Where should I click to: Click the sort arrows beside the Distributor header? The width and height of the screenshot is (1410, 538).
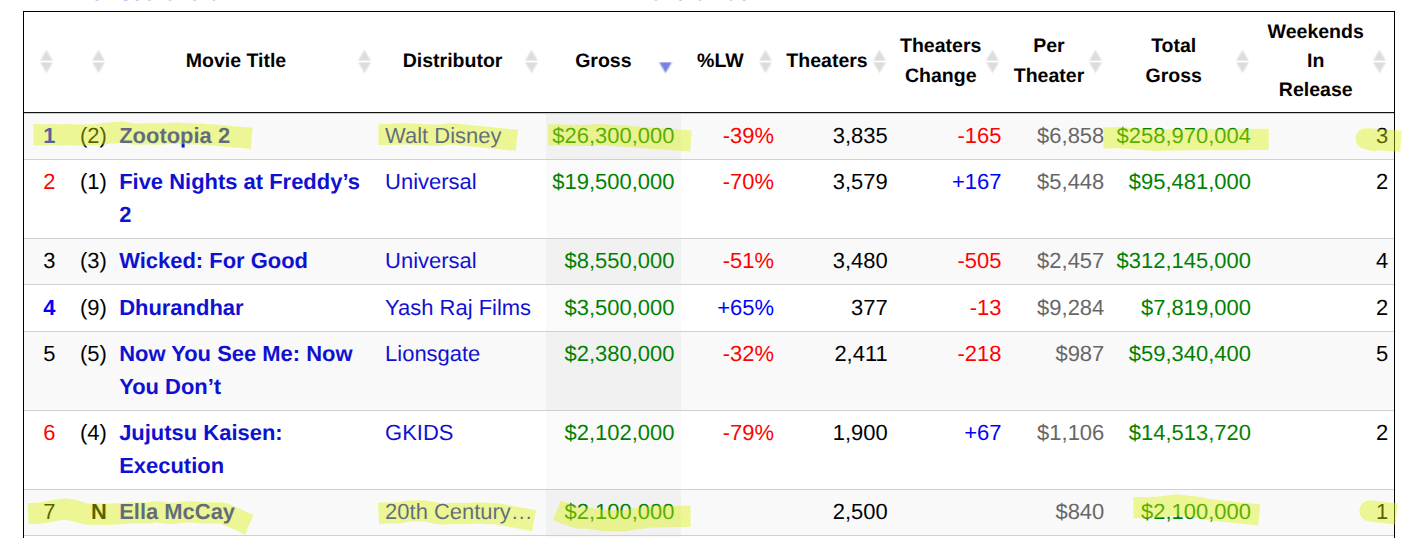click(531, 61)
